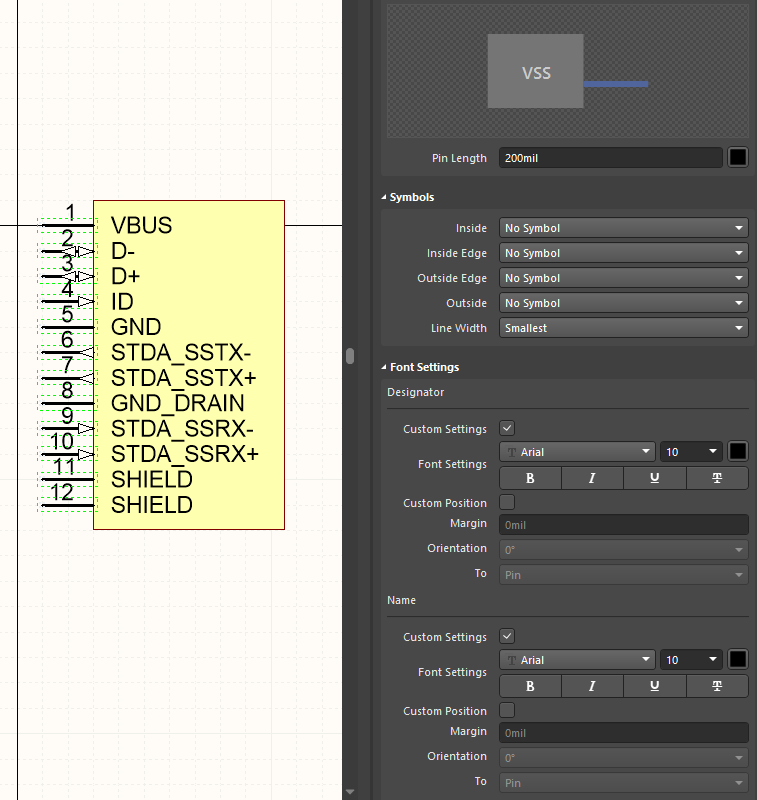Image resolution: width=757 pixels, height=800 pixels.
Task: Select pin 6 STDA_SSTX- in schematic
Action: click(x=68, y=353)
